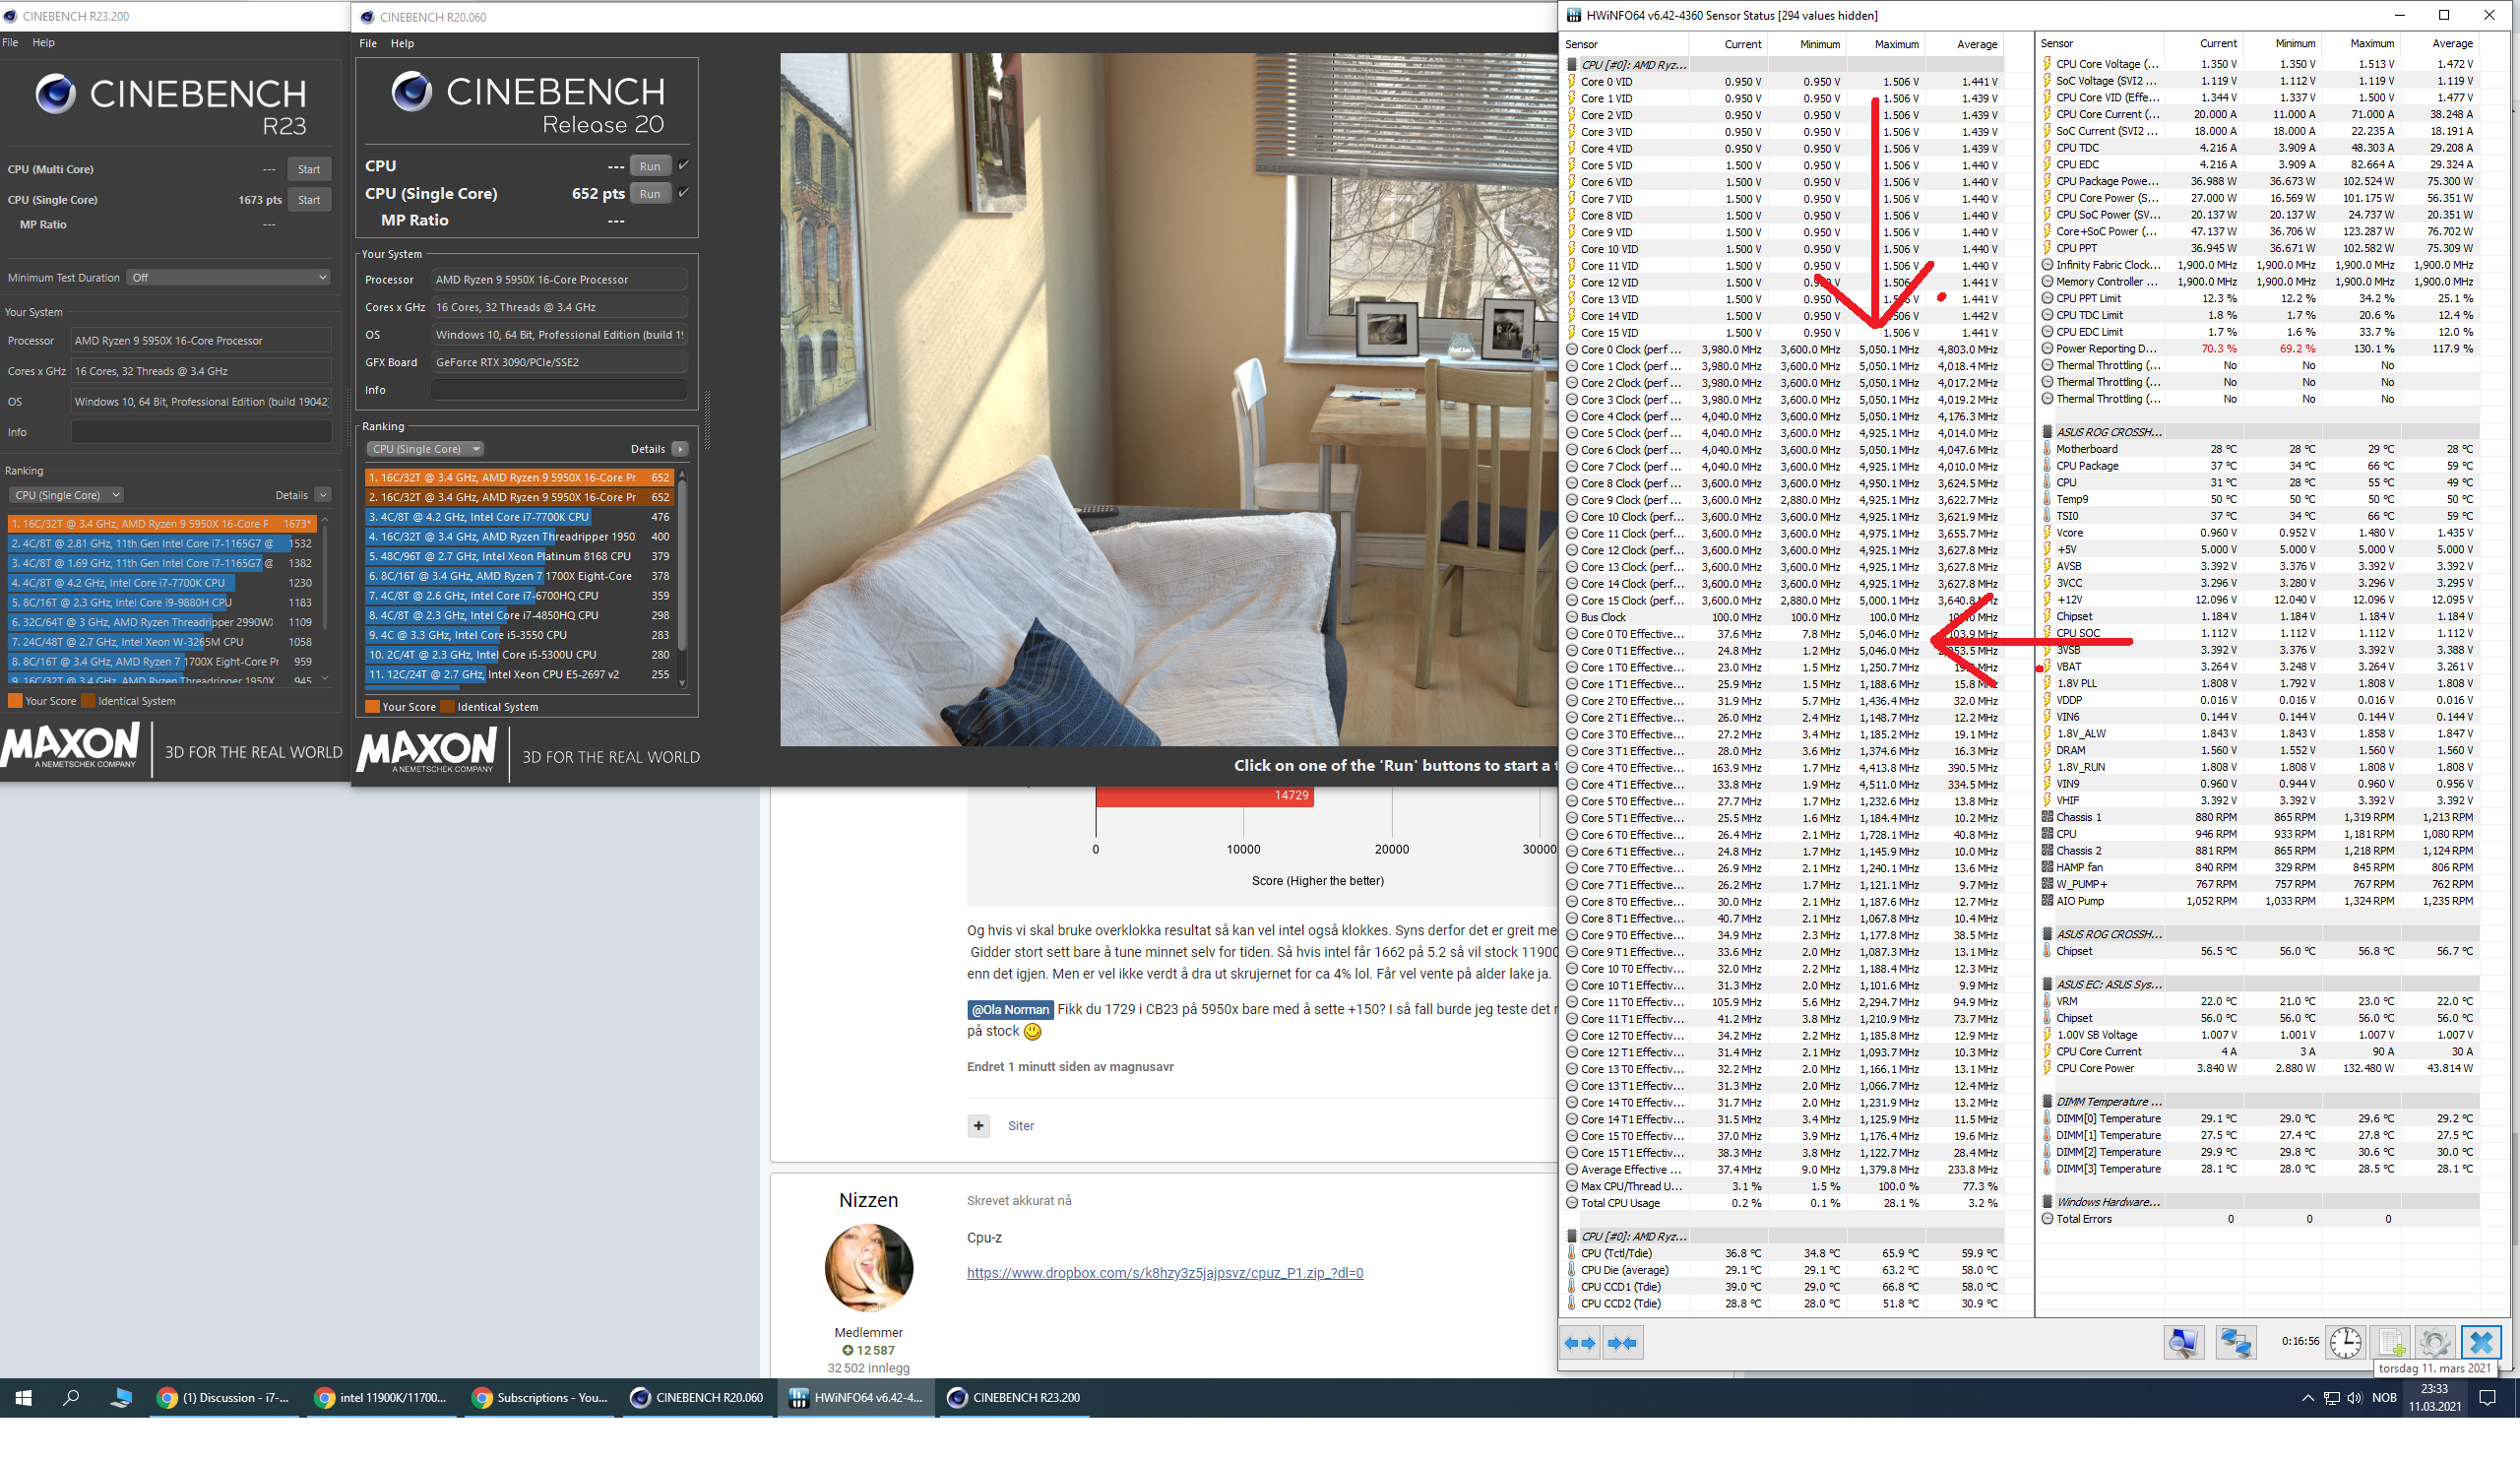The height and width of the screenshot is (1461, 2520).
Task: Click the blue X close-sensors icon in HWiNFO
Action: 2481,1342
